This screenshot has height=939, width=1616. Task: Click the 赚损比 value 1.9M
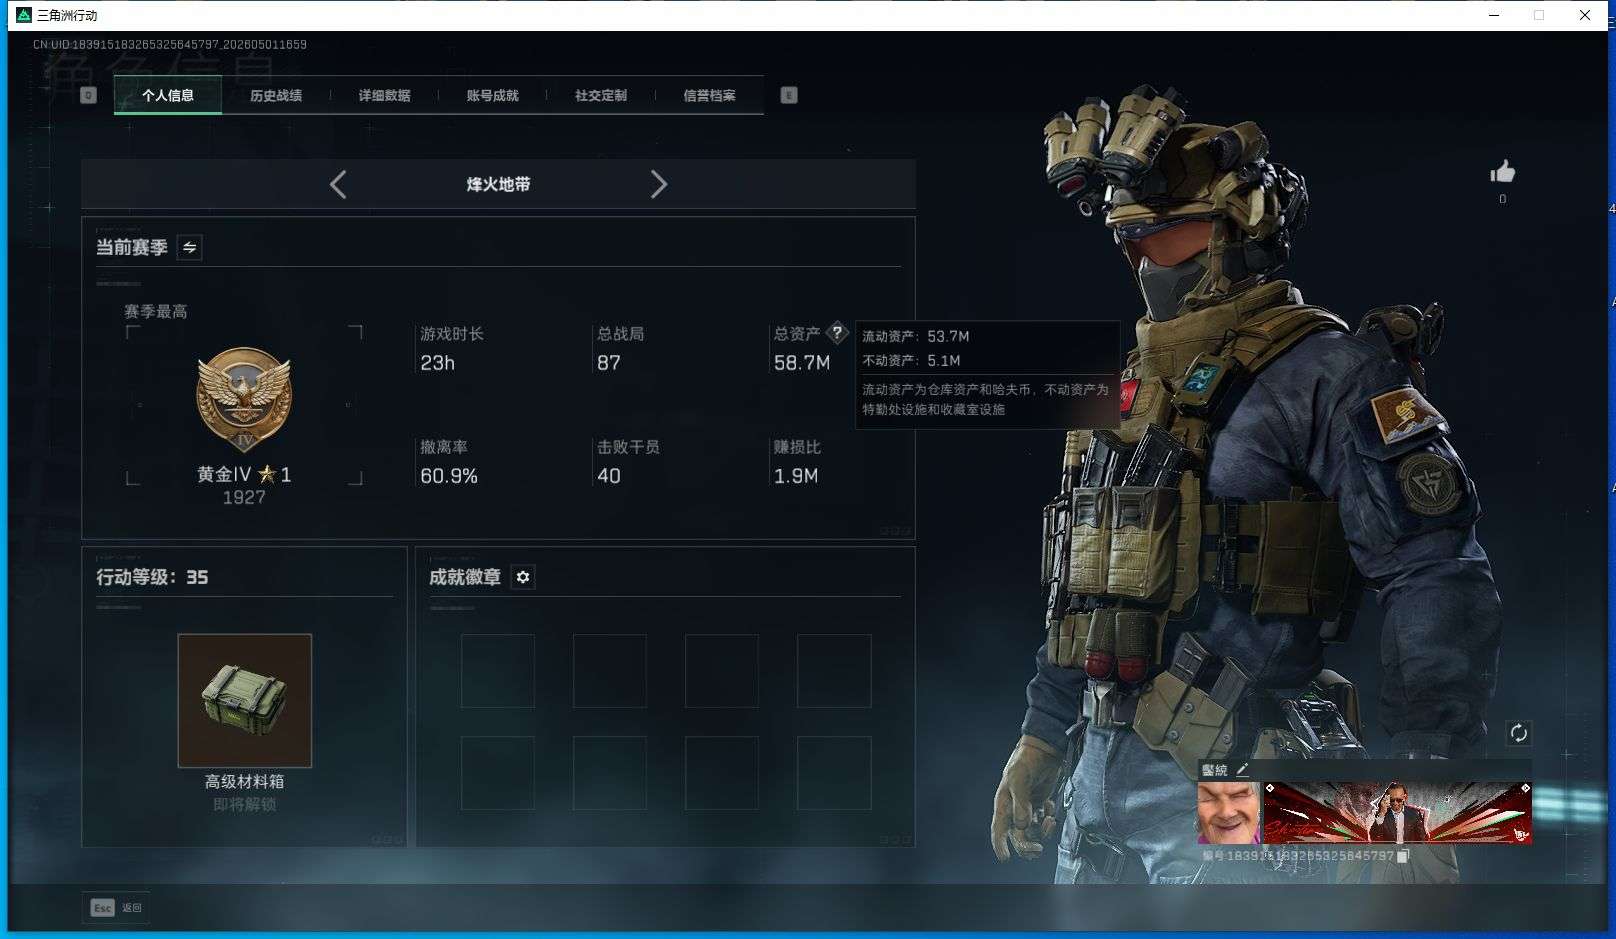(x=796, y=476)
